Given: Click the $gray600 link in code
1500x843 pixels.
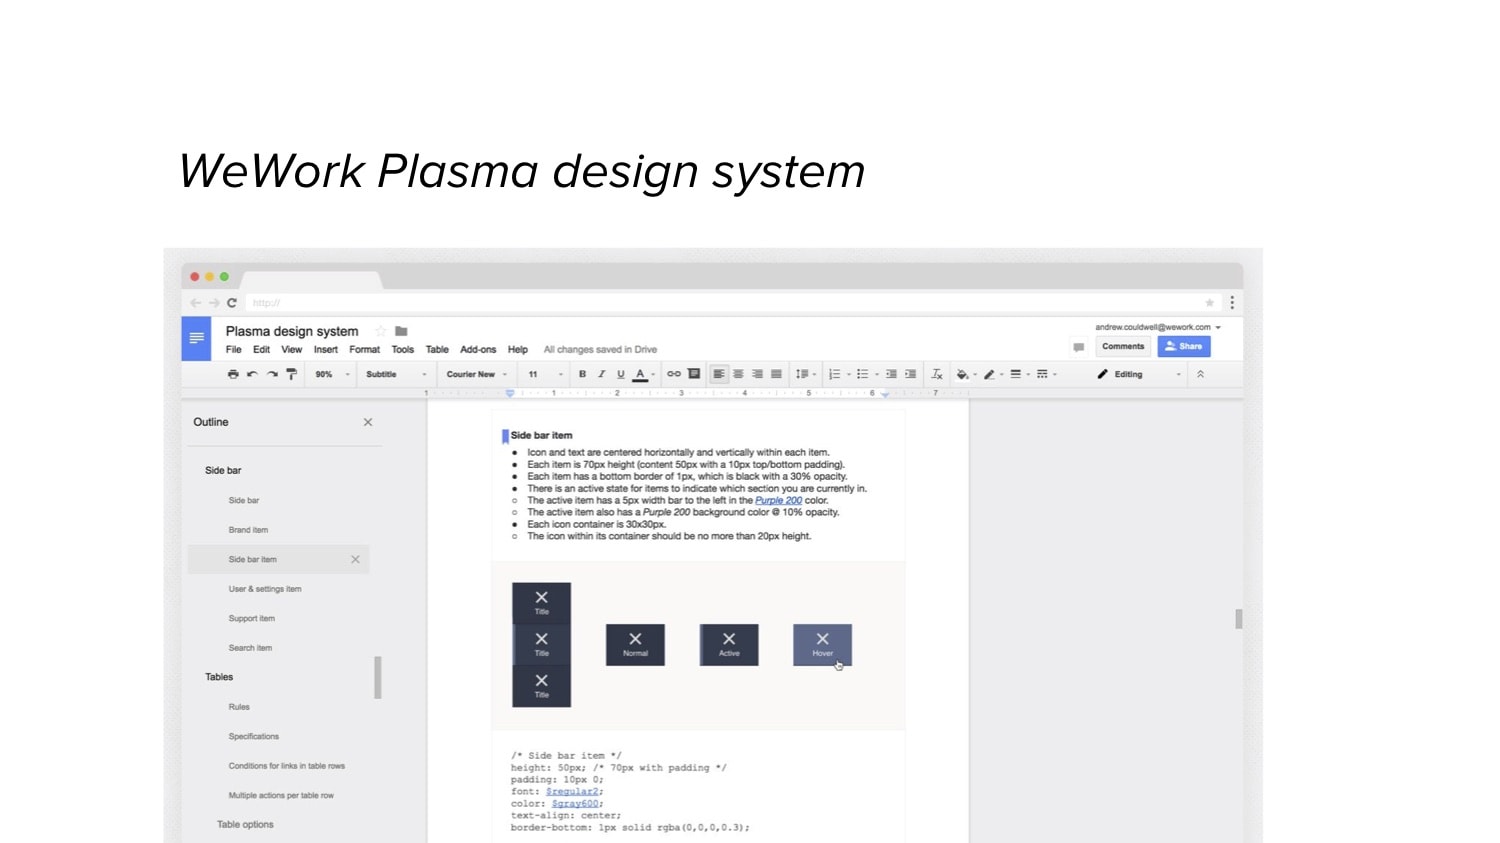Looking at the screenshot, I should click(x=575, y=804).
